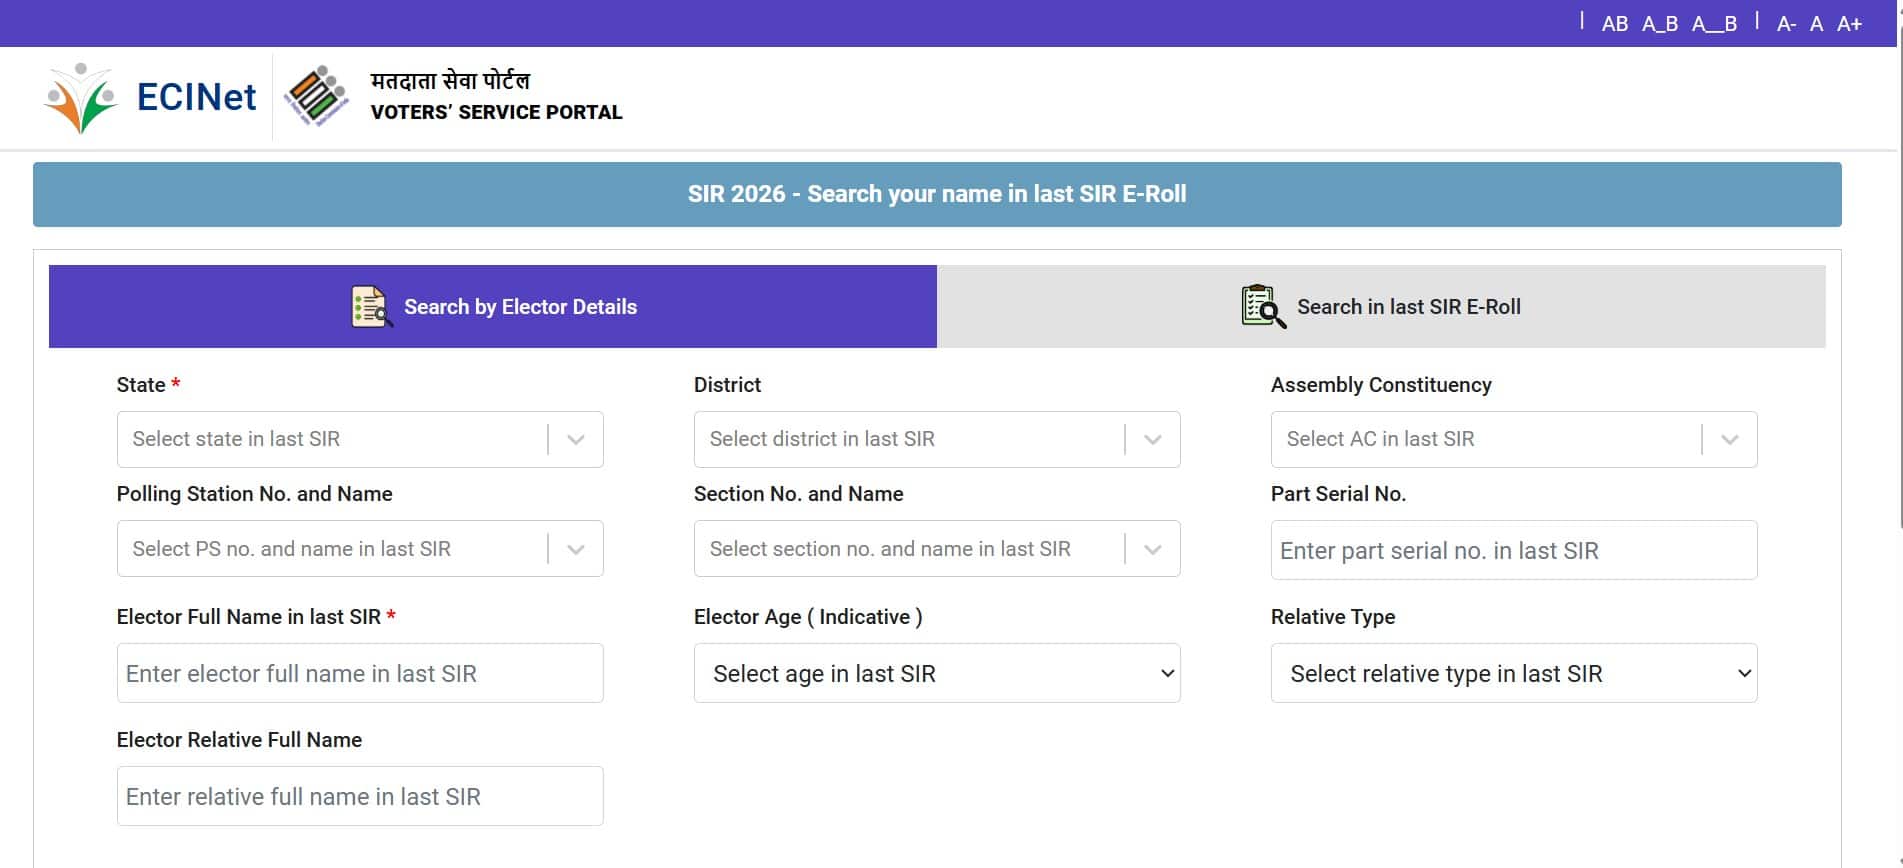Select the widest A__B letter spacing option

click(1714, 24)
